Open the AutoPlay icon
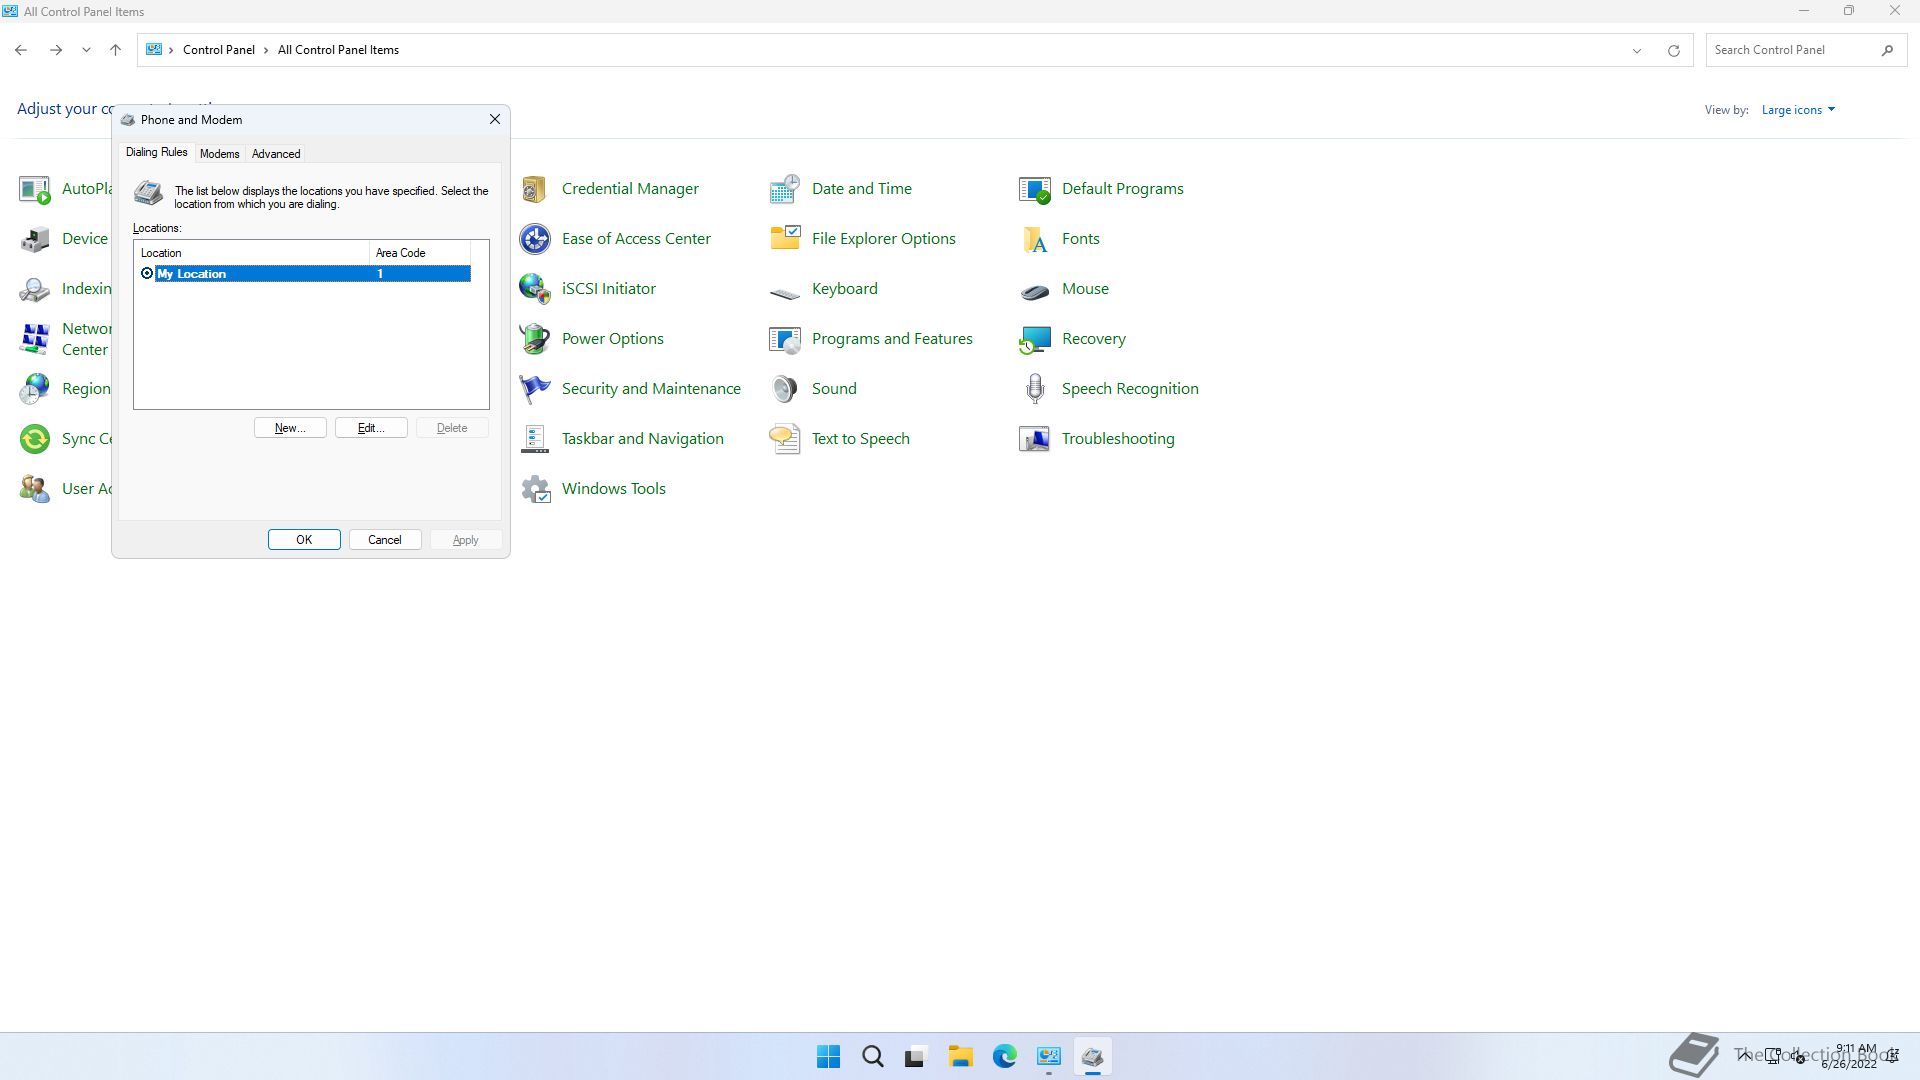Image resolution: width=1920 pixels, height=1080 pixels. pos(35,189)
